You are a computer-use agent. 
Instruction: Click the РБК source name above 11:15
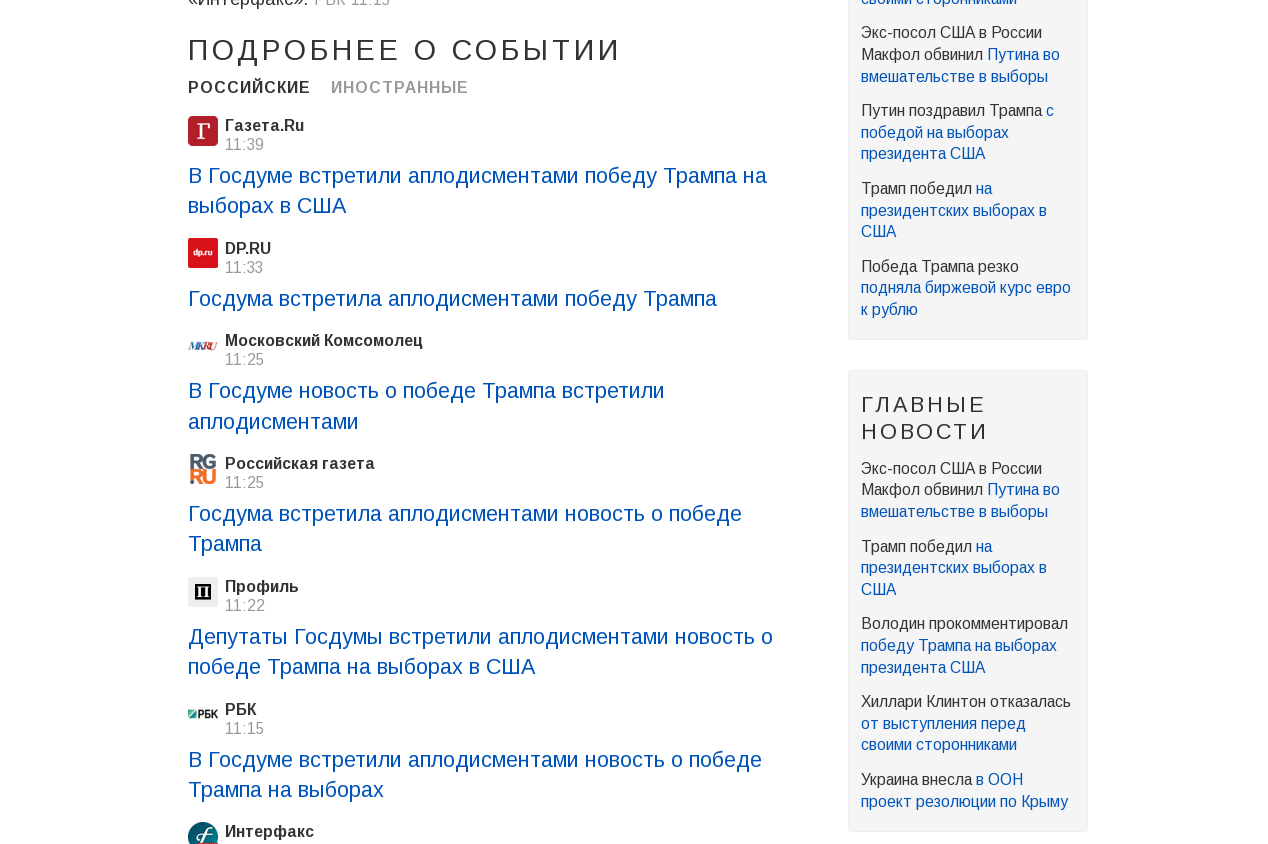point(241,710)
